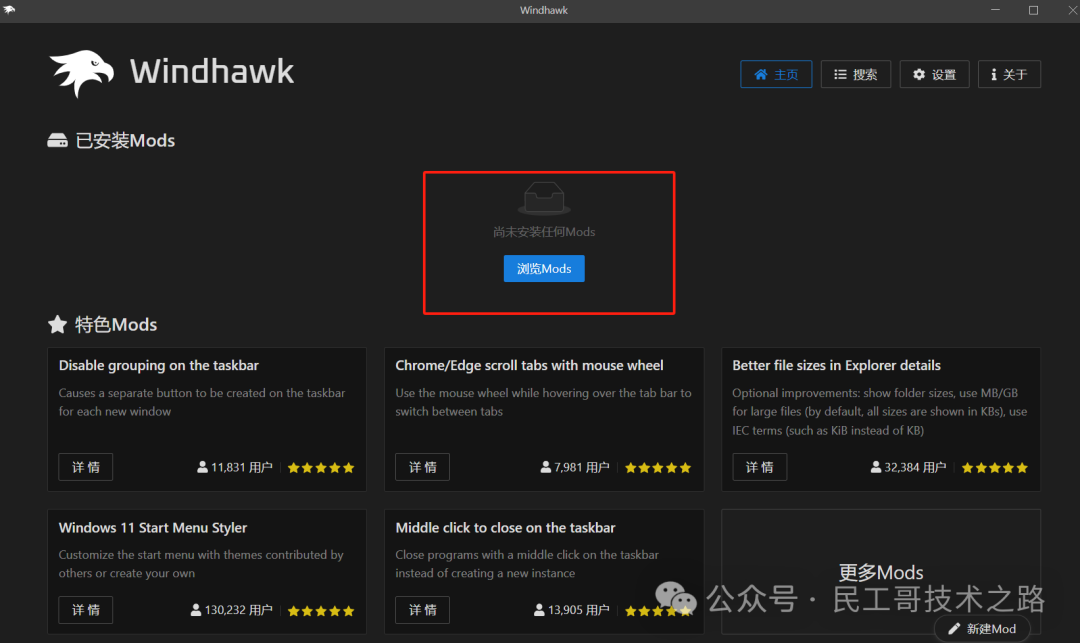Click the info icon in 关于 button
The width and height of the screenshot is (1080, 643).
993,74
